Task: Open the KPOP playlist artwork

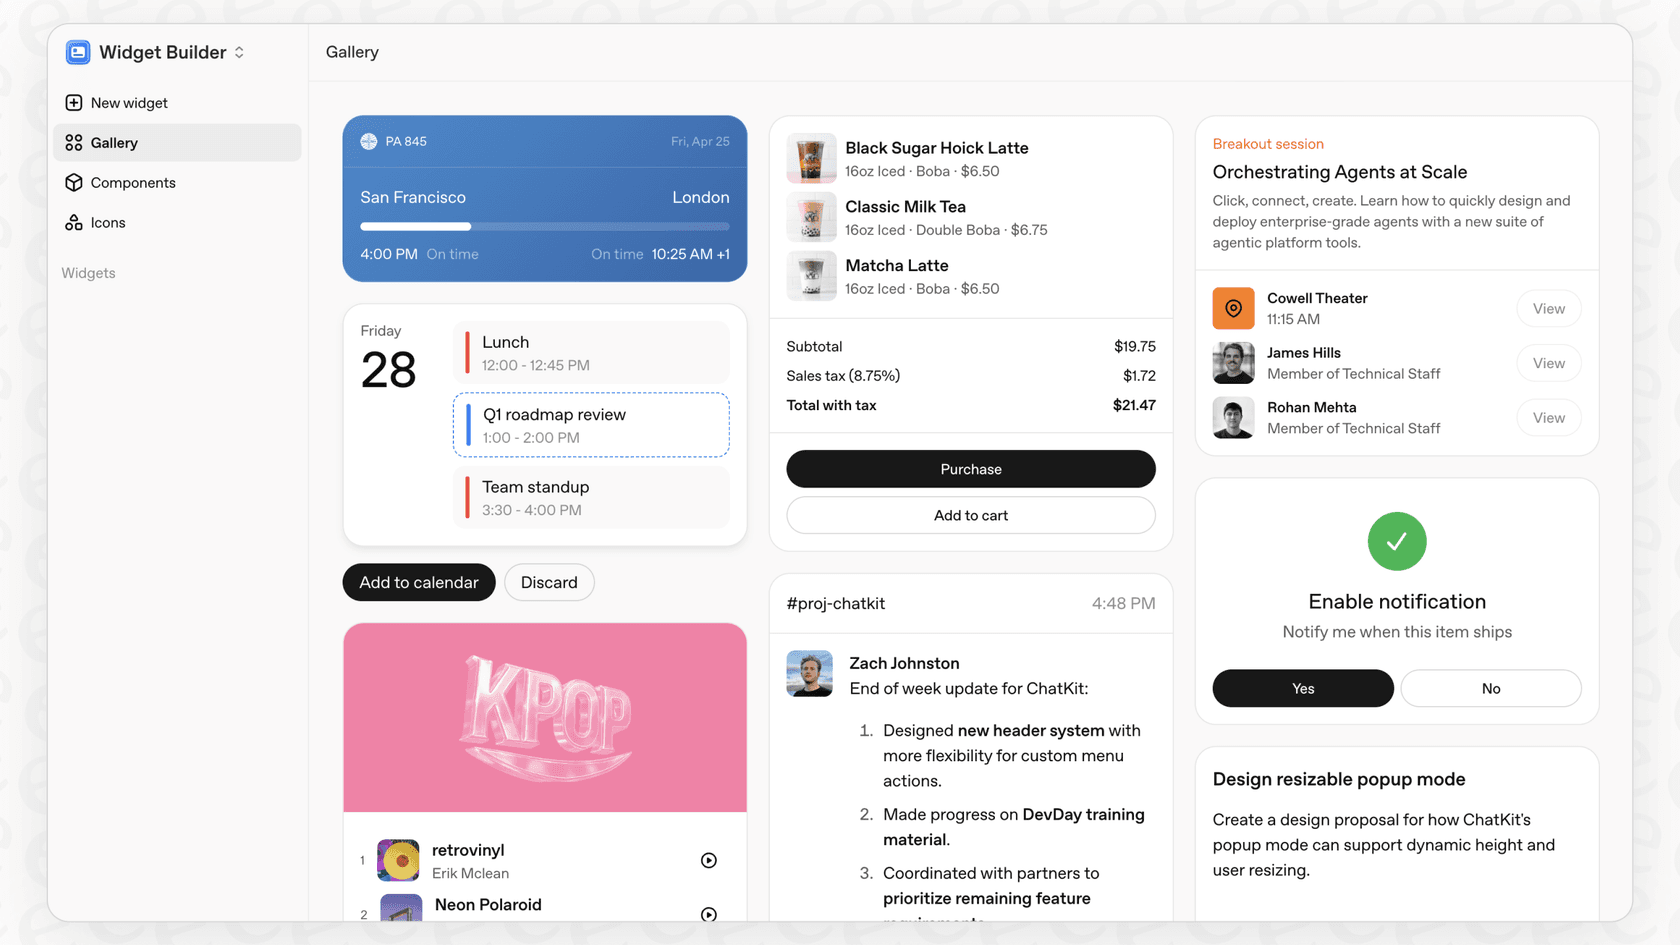Action: click(544, 717)
